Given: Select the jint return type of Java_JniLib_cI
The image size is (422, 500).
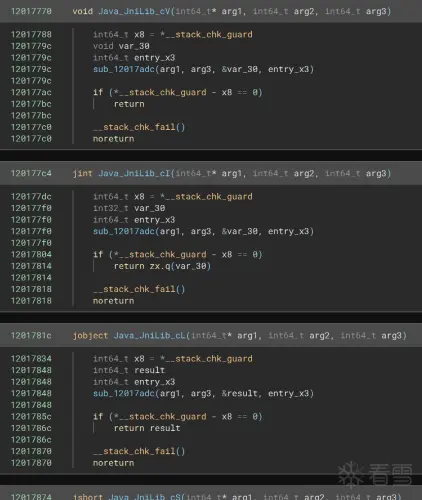Looking at the screenshot, I should [x=83, y=173].
